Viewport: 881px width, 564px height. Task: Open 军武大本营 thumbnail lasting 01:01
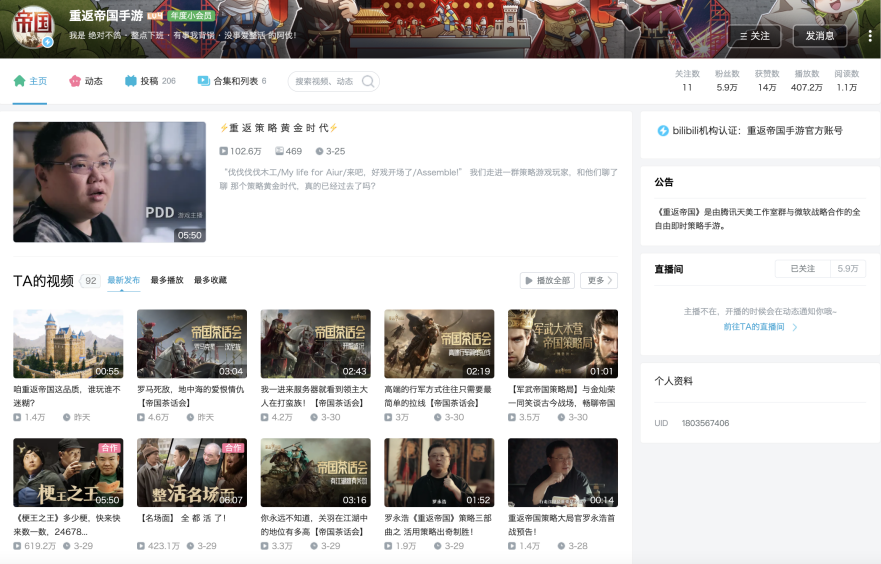pos(562,344)
